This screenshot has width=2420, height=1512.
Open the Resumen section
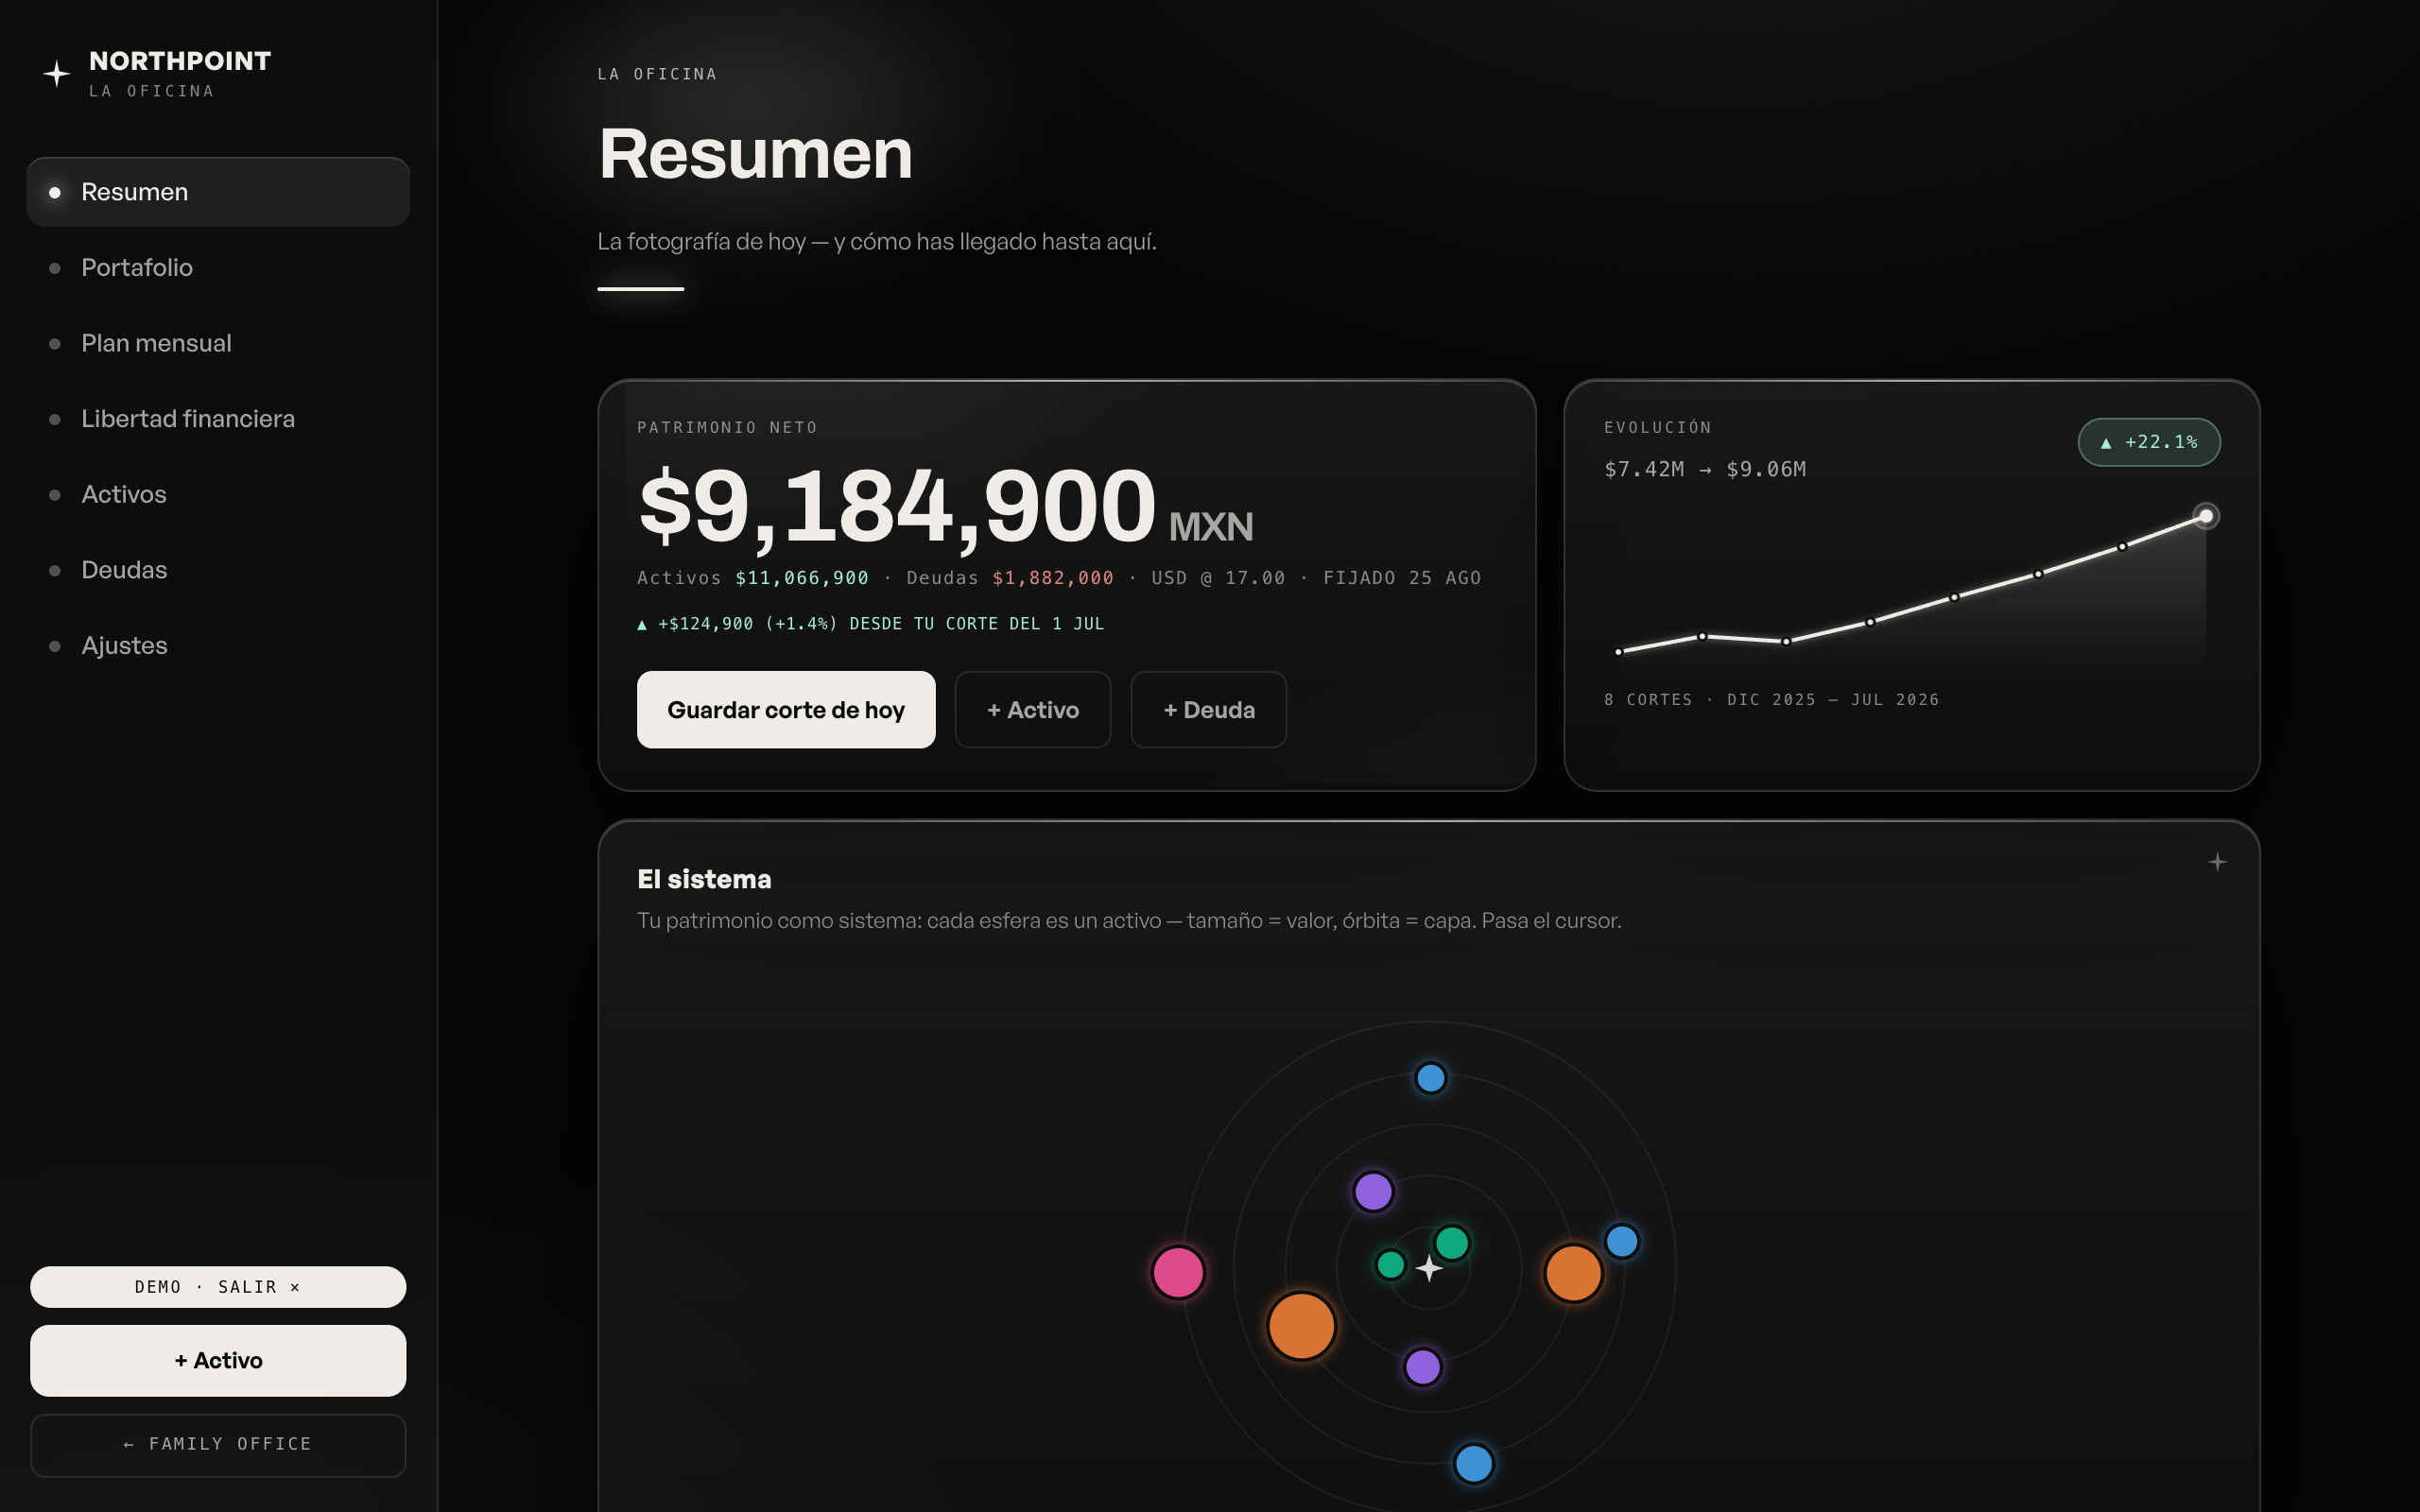click(218, 192)
